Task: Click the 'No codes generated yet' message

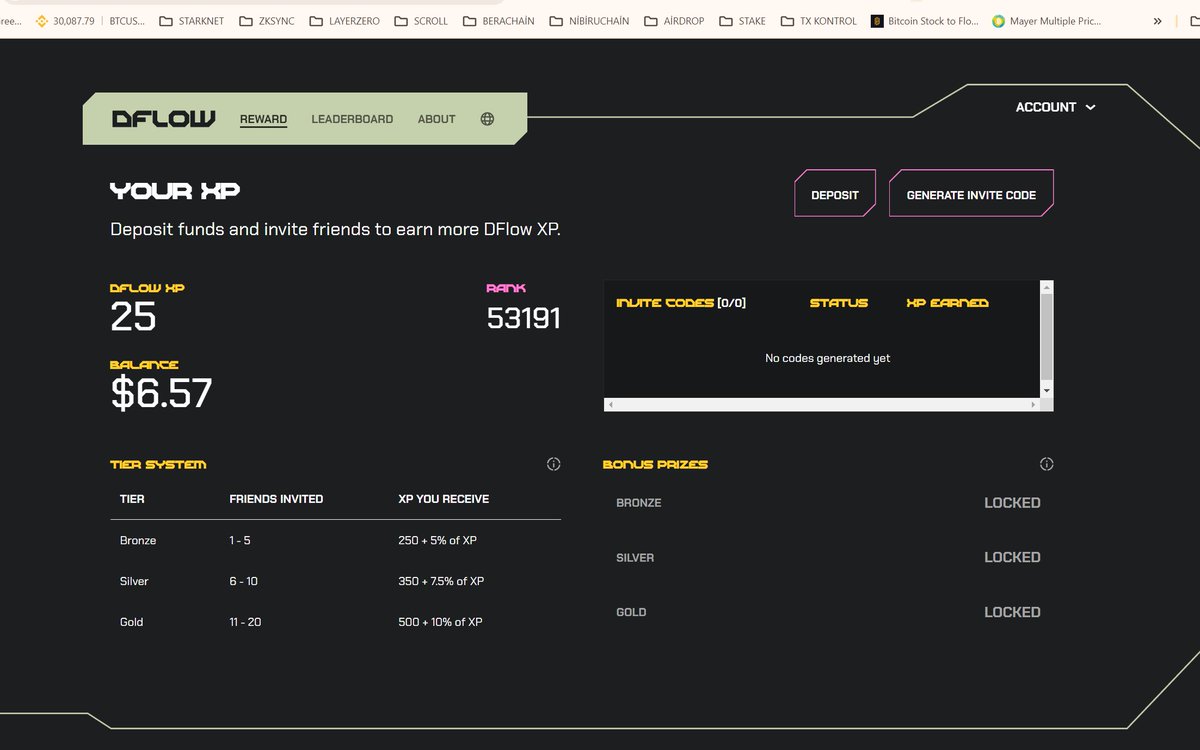Action: [x=827, y=358]
